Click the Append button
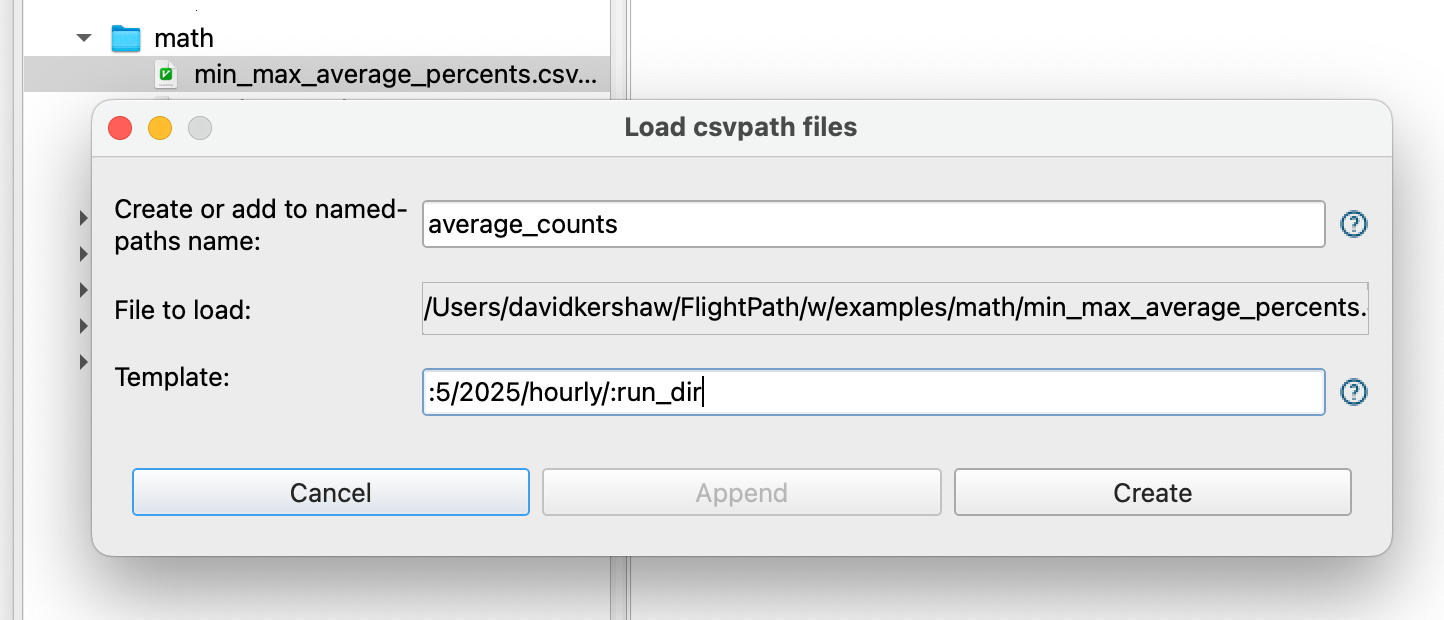 742,493
